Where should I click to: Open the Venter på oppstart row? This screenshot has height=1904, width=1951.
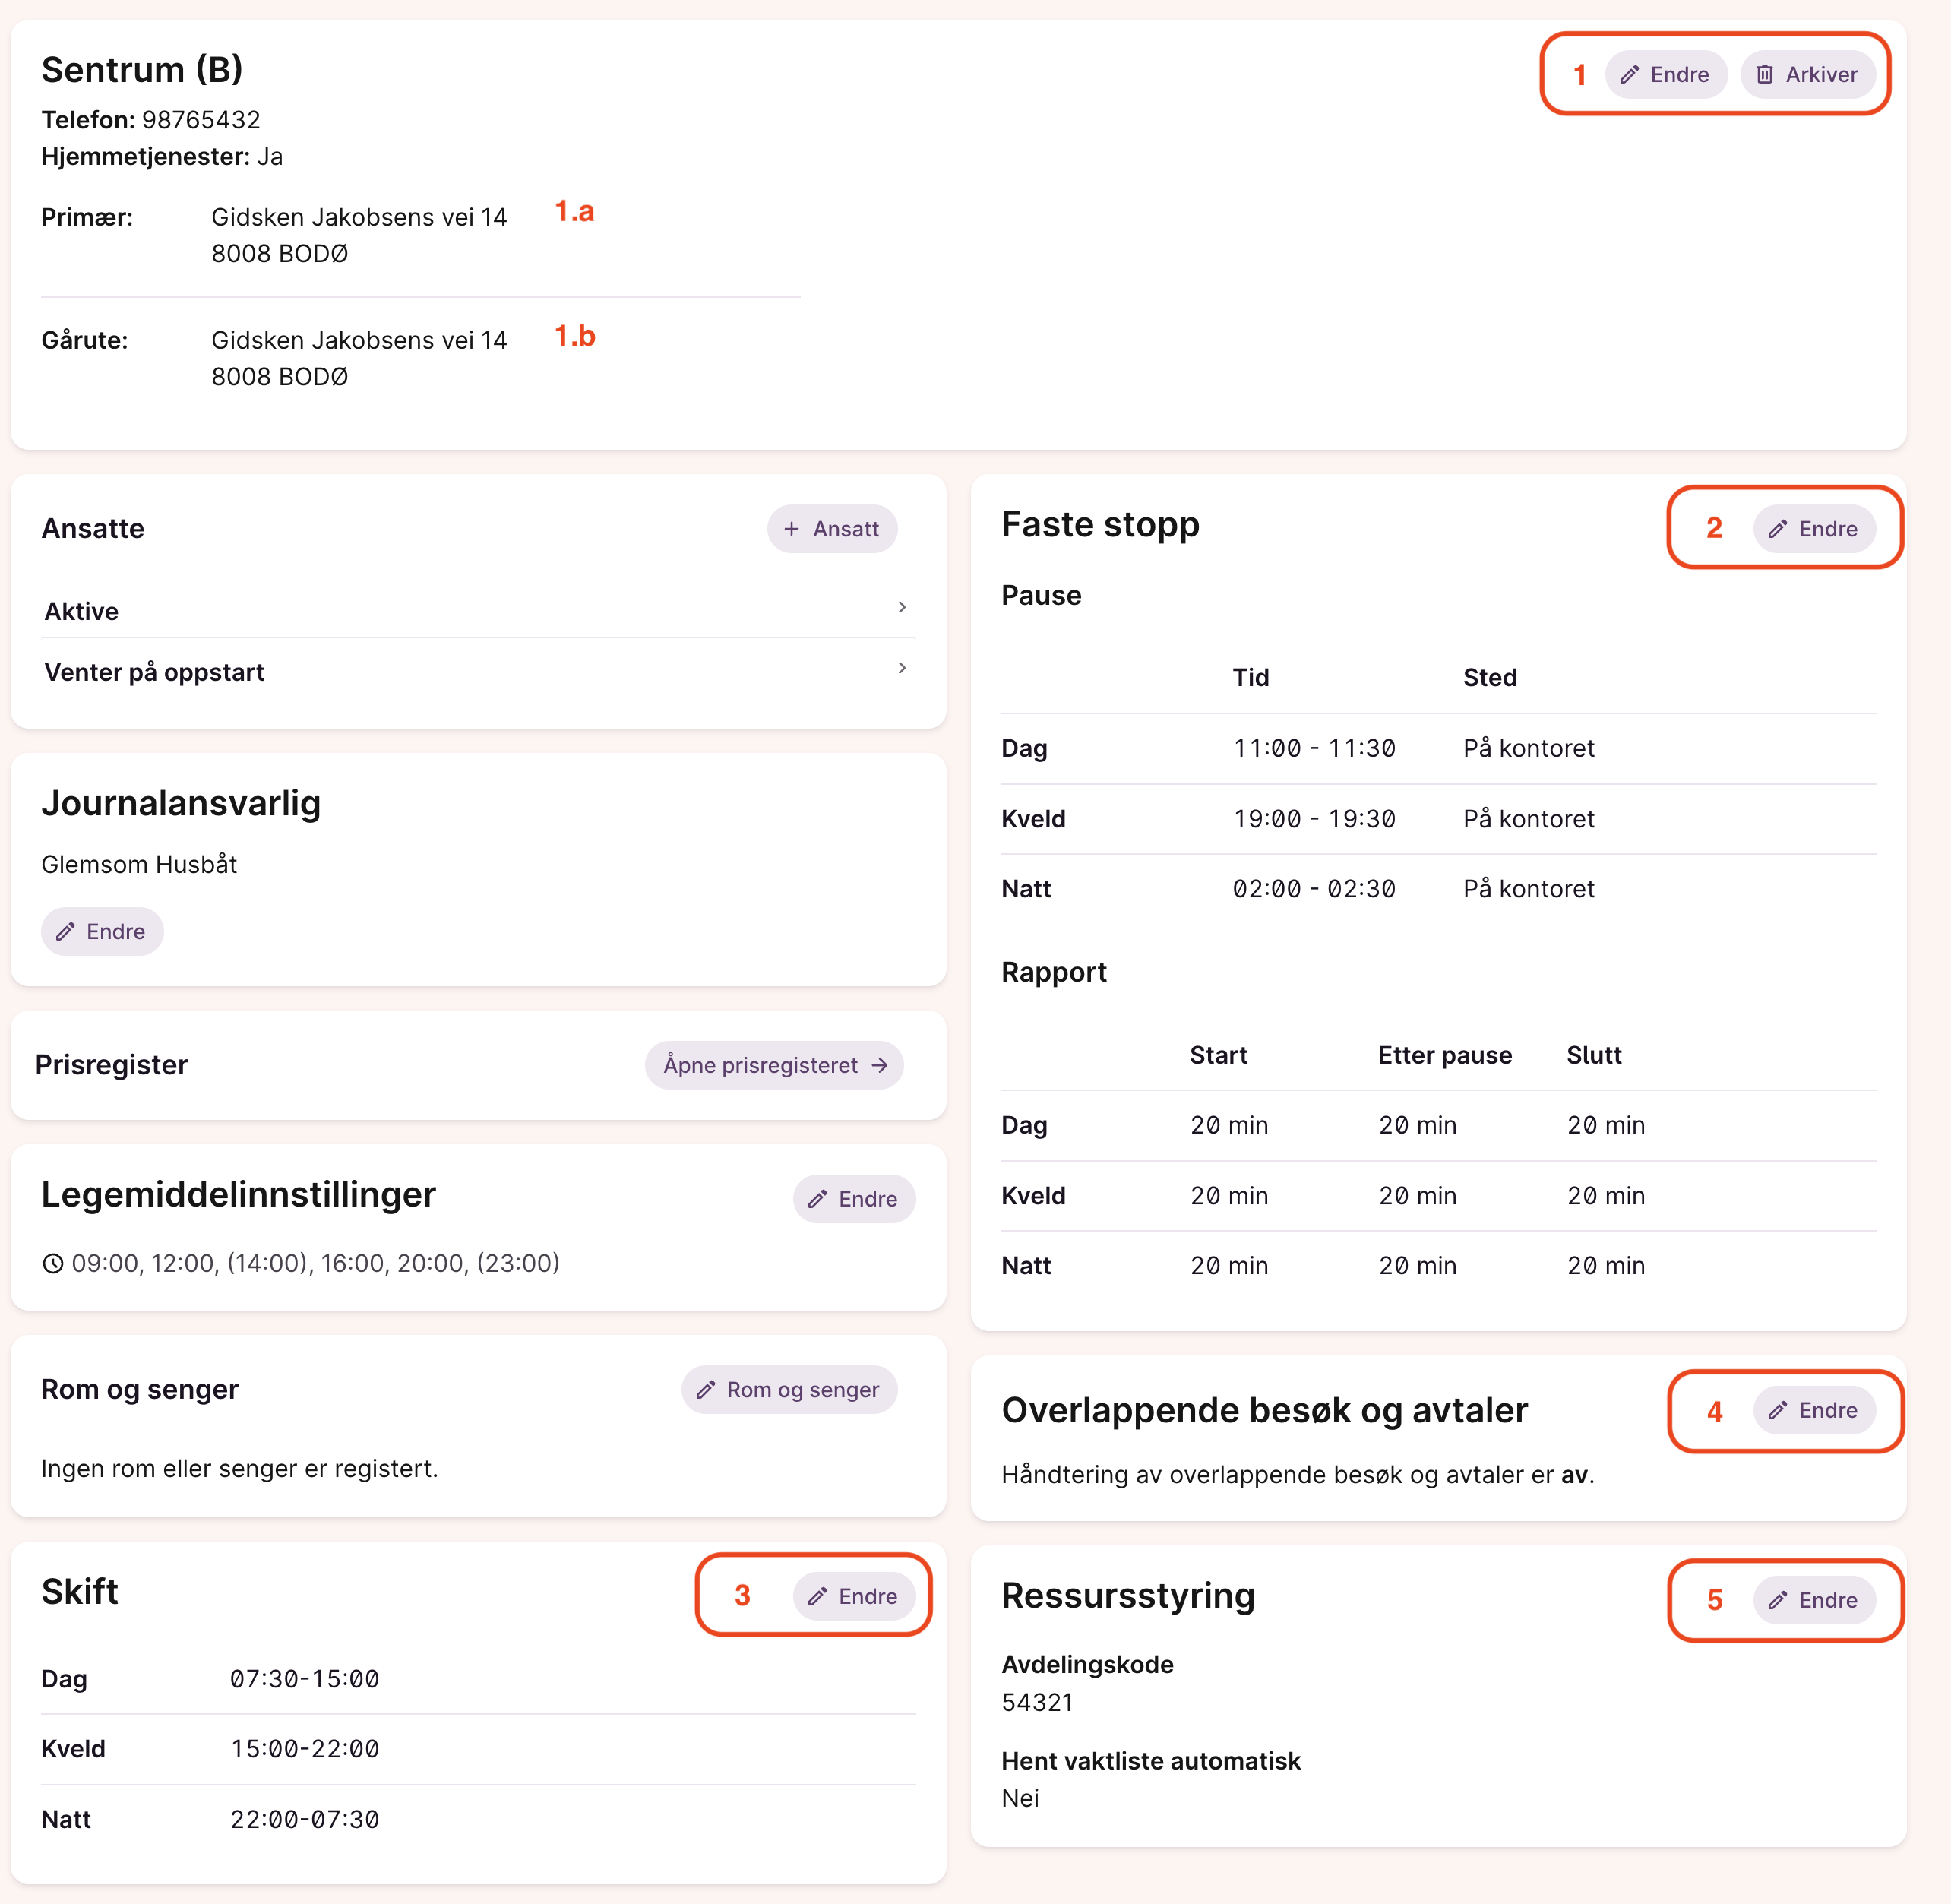(478, 672)
